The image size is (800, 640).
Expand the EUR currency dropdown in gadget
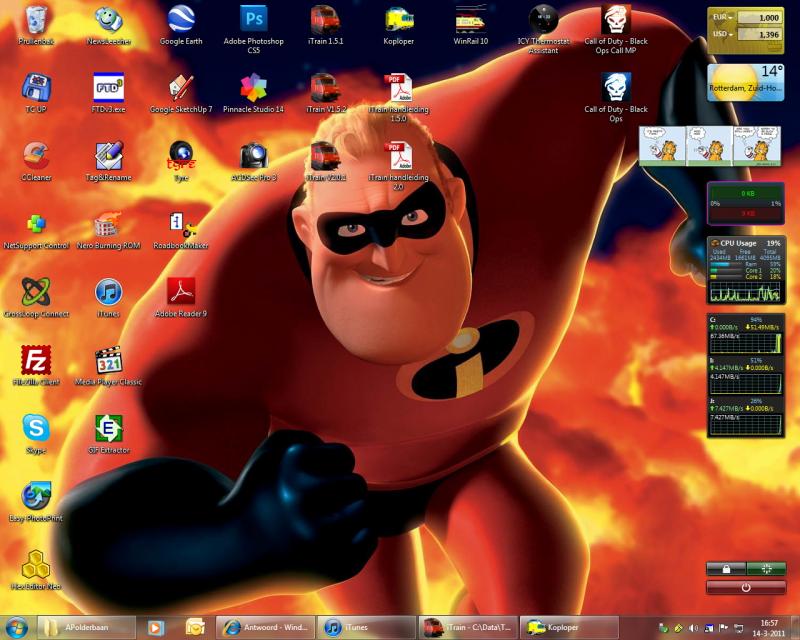click(723, 17)
